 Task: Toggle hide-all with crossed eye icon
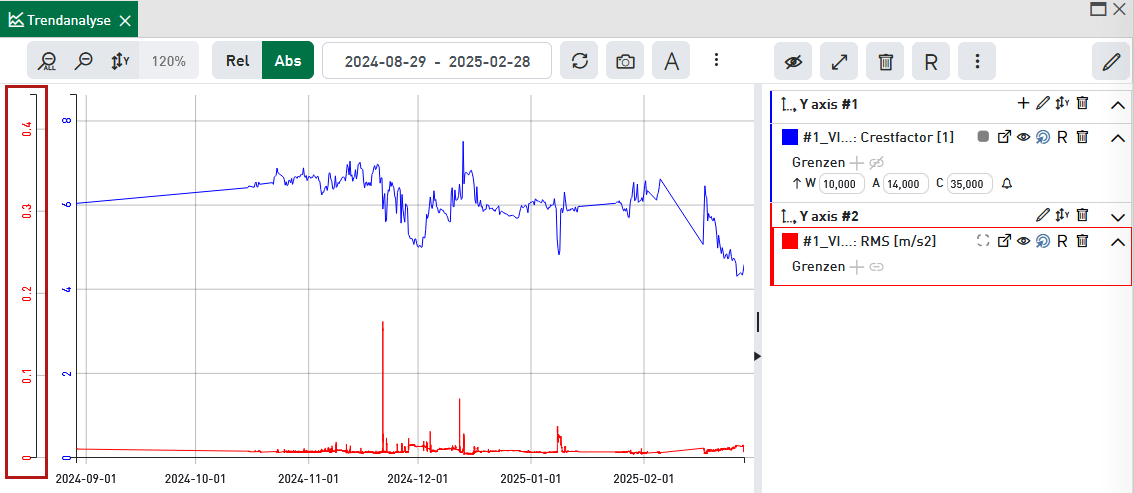(x=793, y=61)
